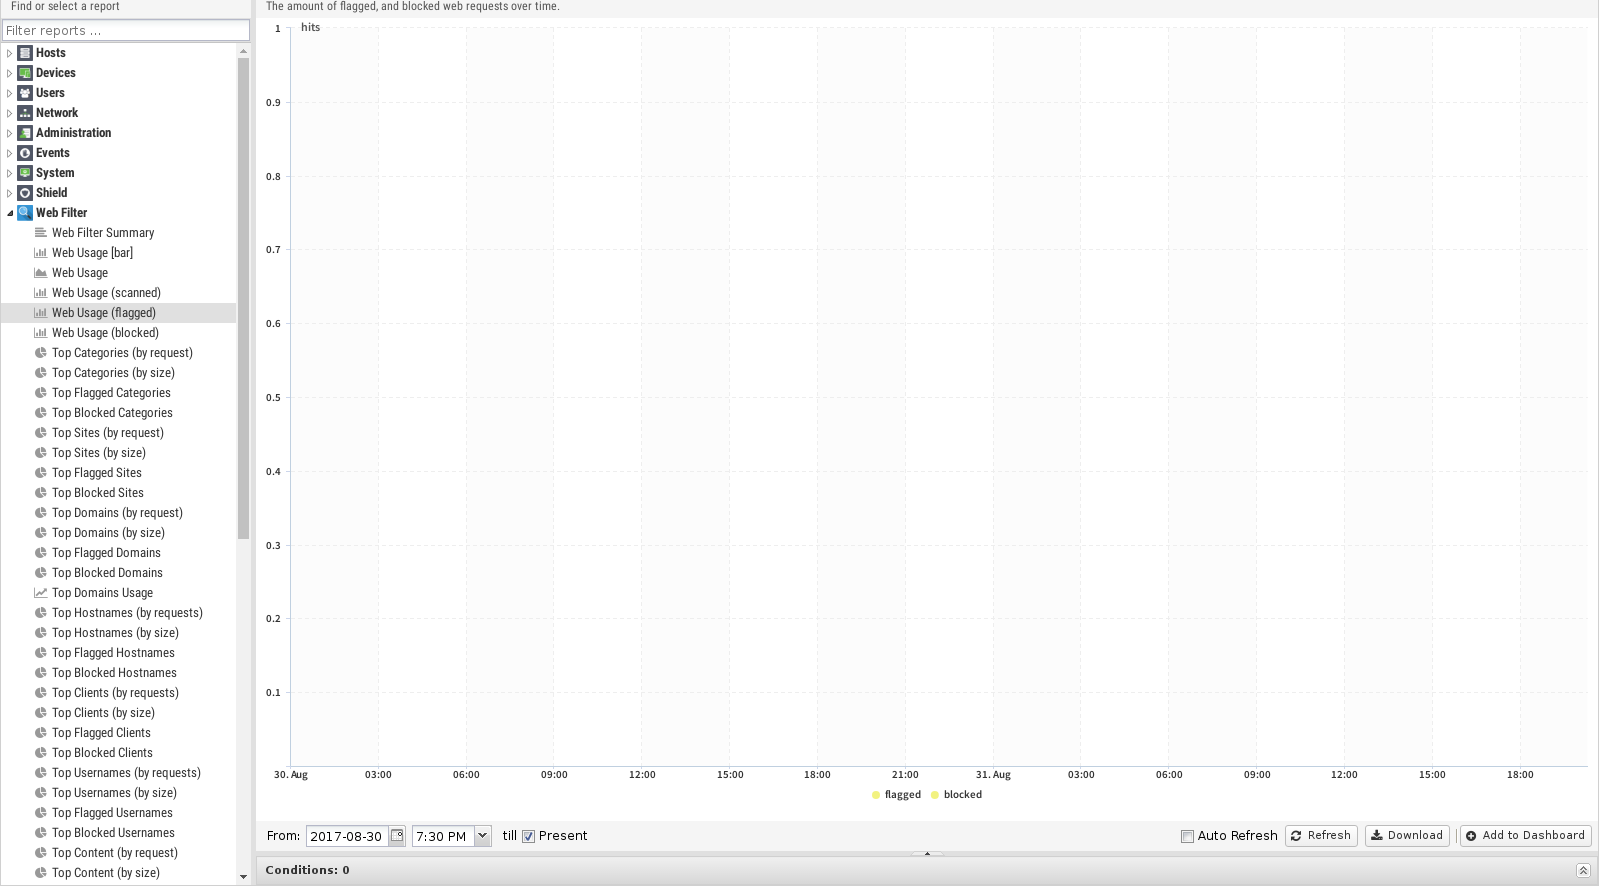Click scroll down arrow of report tree
1599x886 pixels.
tap(243, 877)
